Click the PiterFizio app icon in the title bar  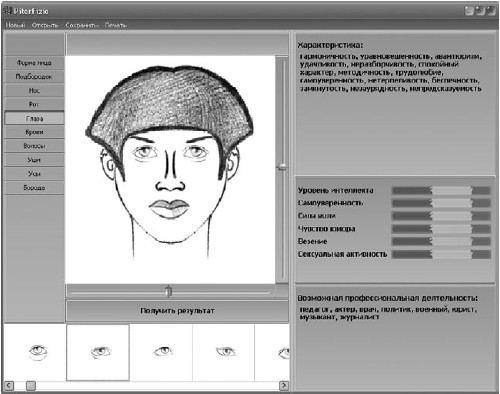pos(8,11)
